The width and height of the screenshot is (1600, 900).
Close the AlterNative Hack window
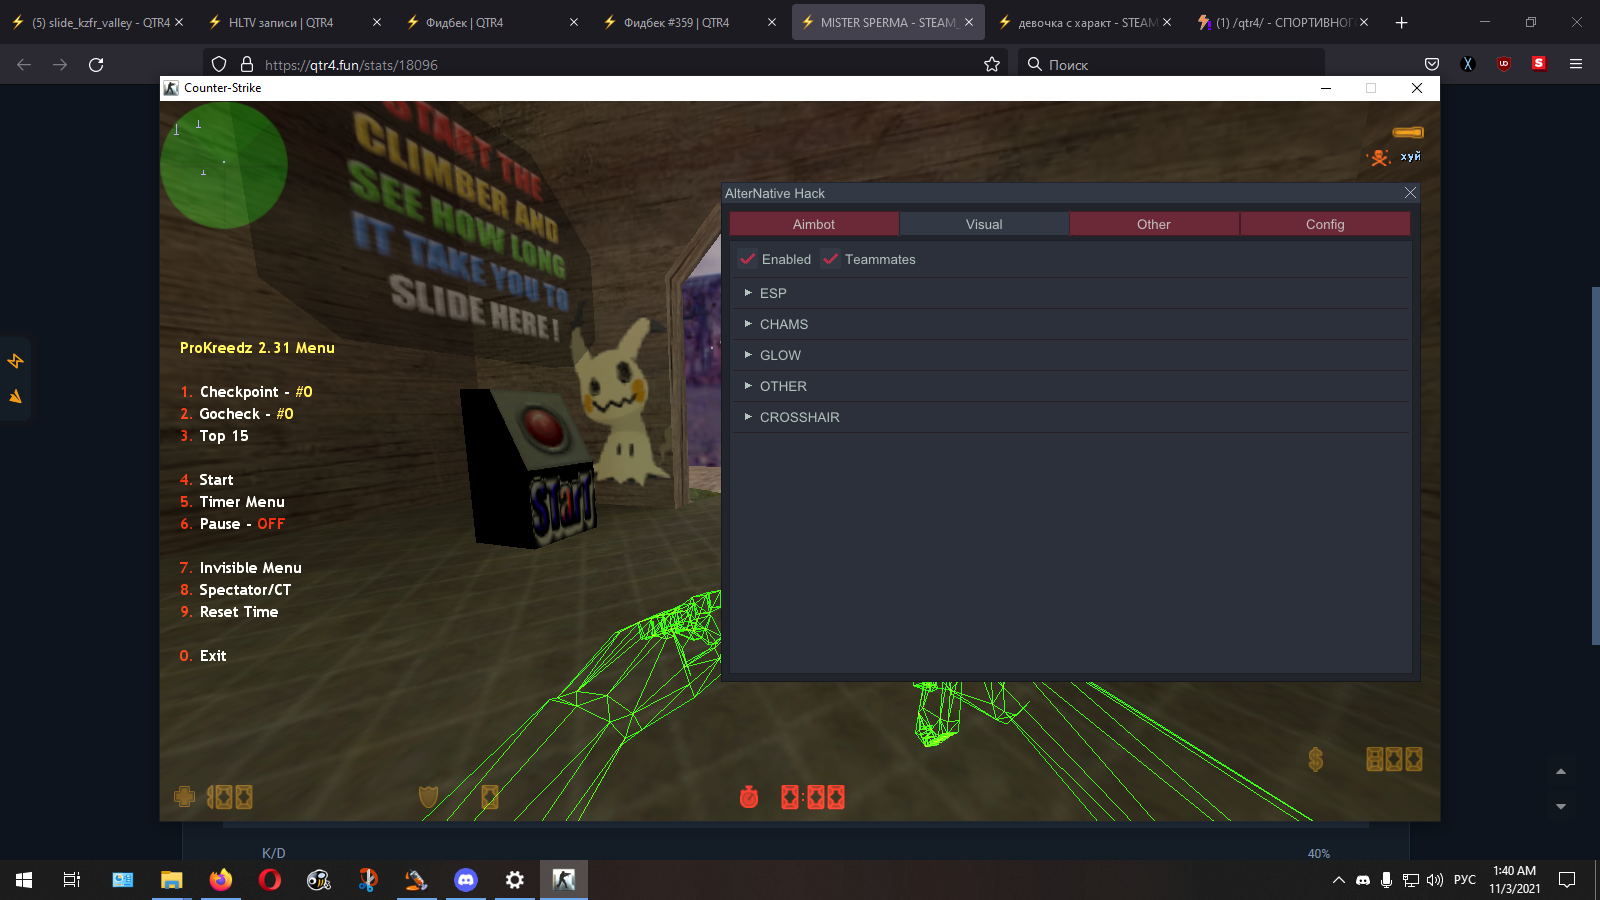[1410, 193]
